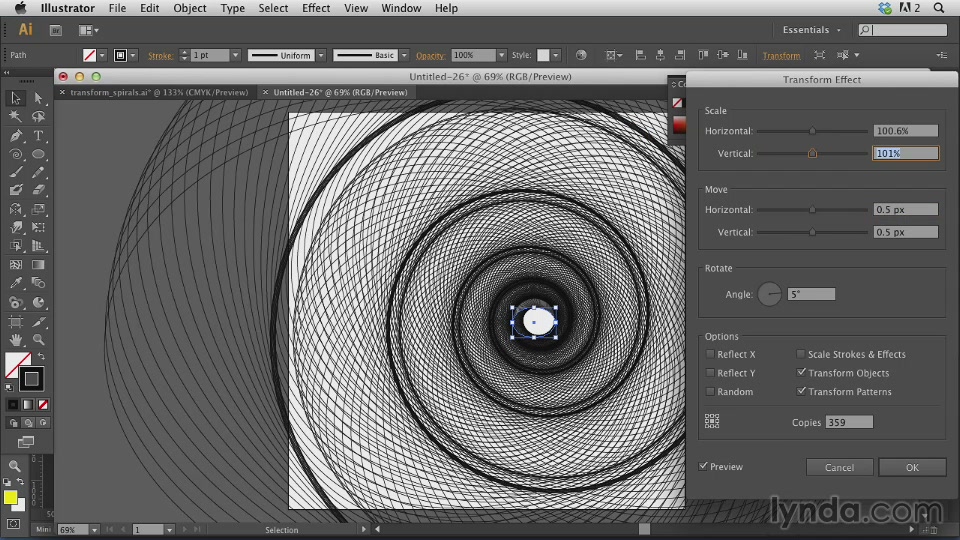Click the Copies input field
The height and width of the screenshot is (540, 960).
click(x=849, y=422)
